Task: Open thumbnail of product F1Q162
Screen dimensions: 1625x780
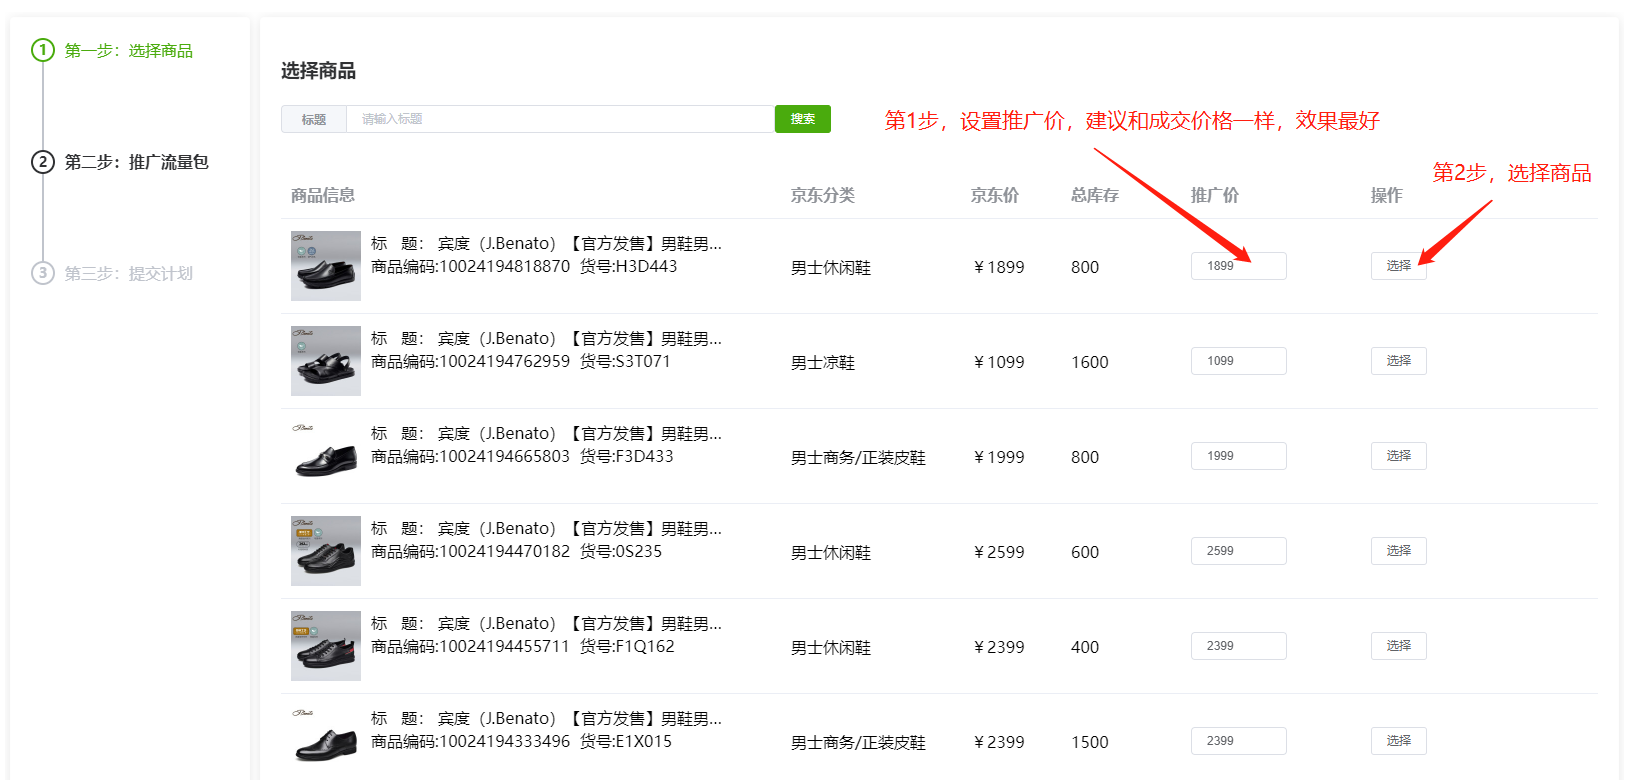Action: [325, 646]
